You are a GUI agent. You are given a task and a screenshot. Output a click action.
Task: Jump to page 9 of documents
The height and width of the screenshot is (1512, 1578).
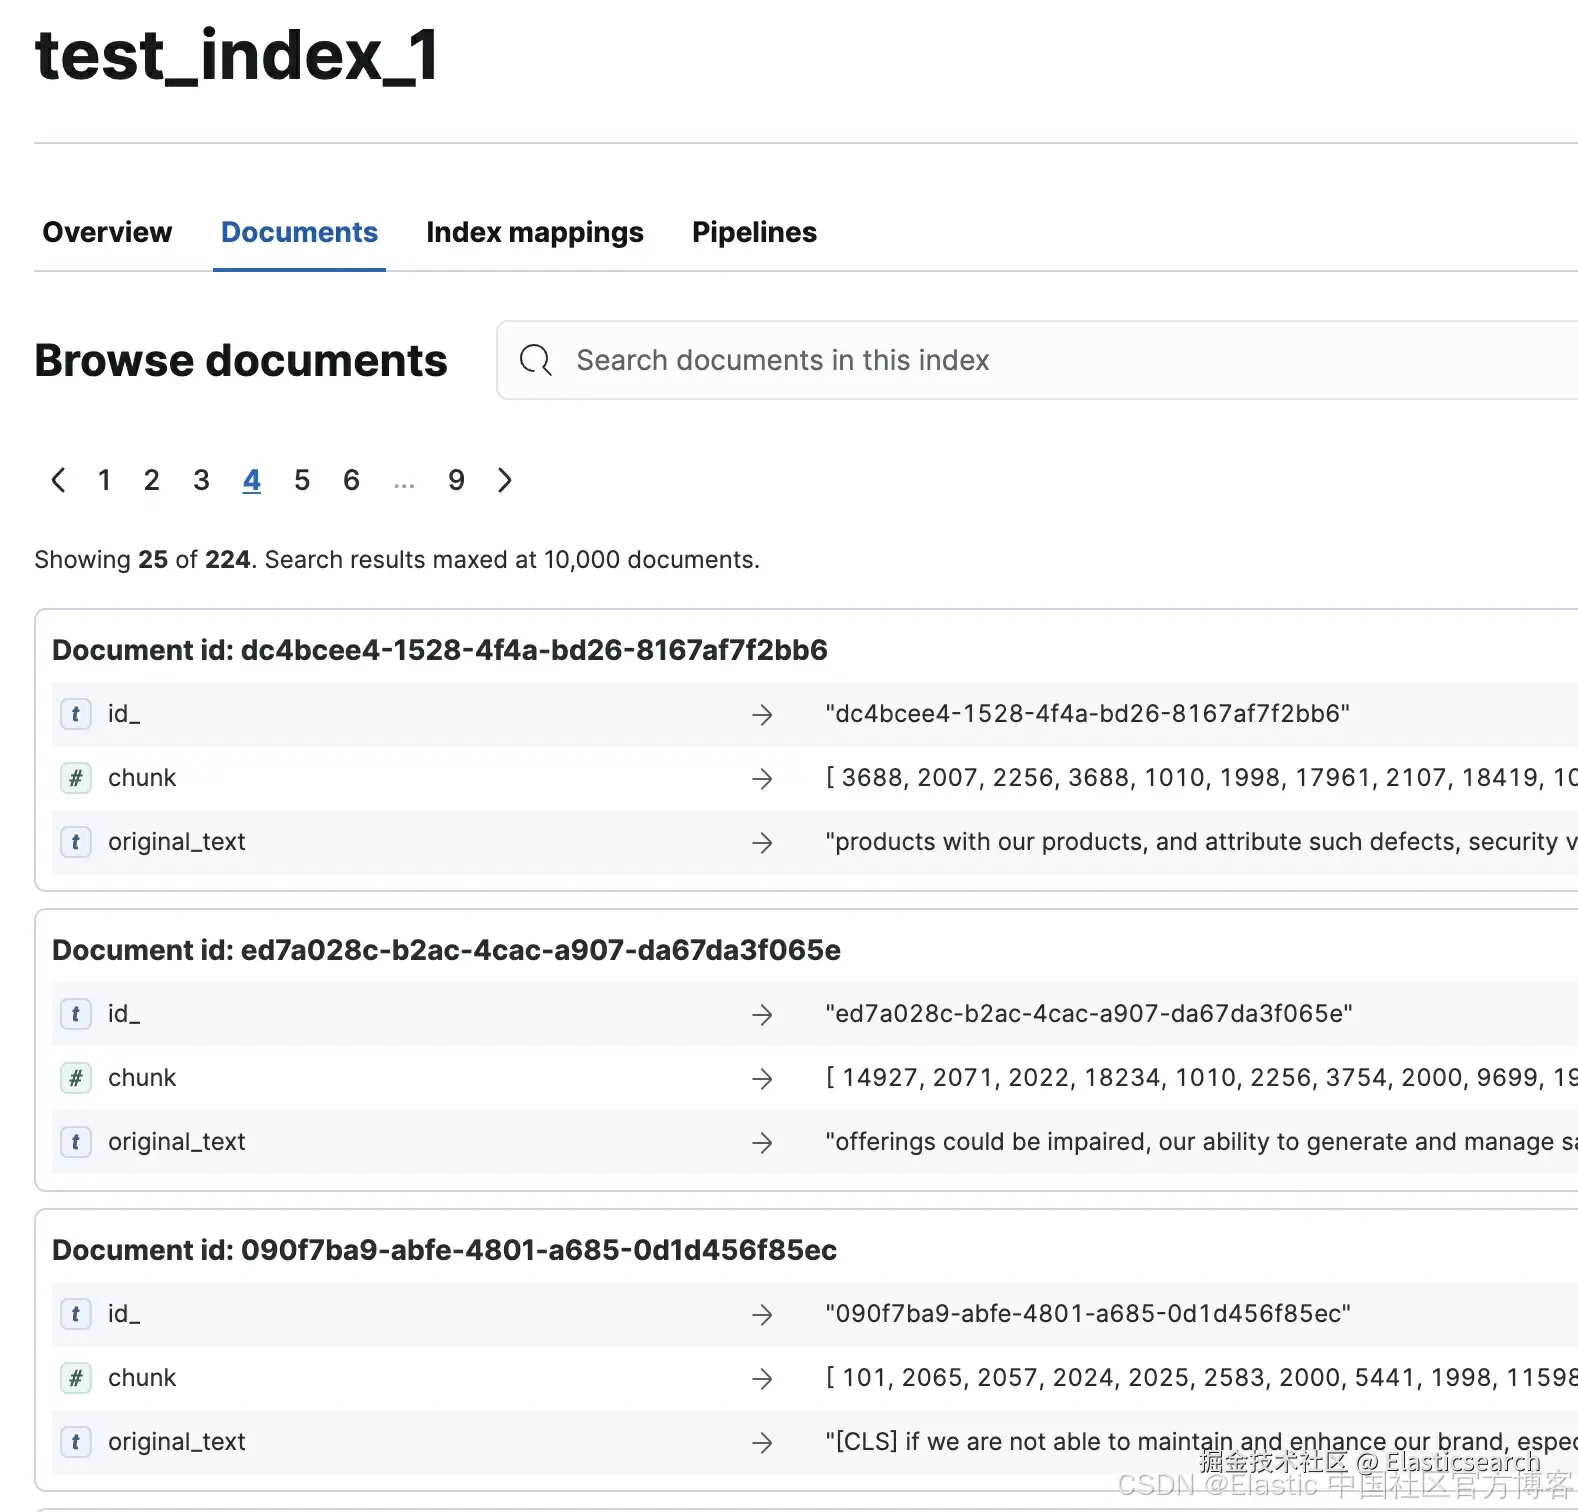tap(456, 480)
